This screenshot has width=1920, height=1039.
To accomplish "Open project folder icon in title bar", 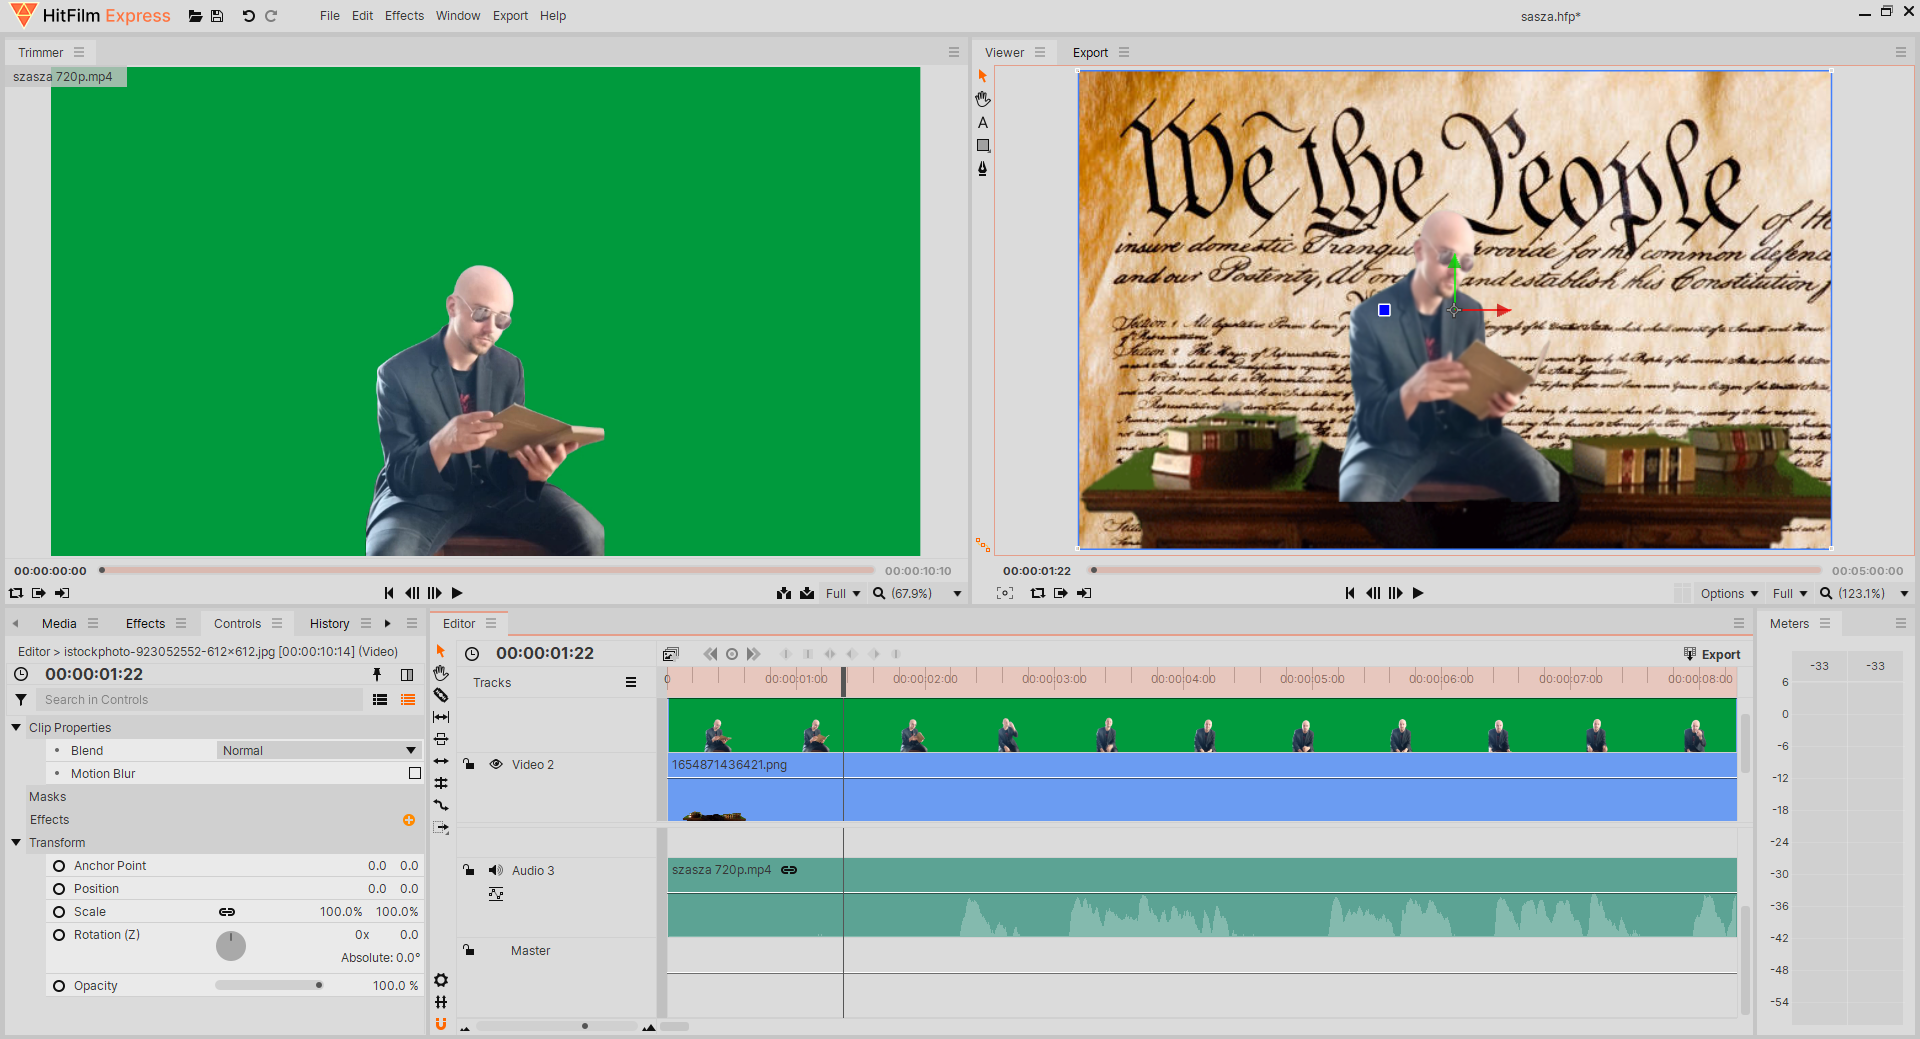I will click(x=195, y=16).
